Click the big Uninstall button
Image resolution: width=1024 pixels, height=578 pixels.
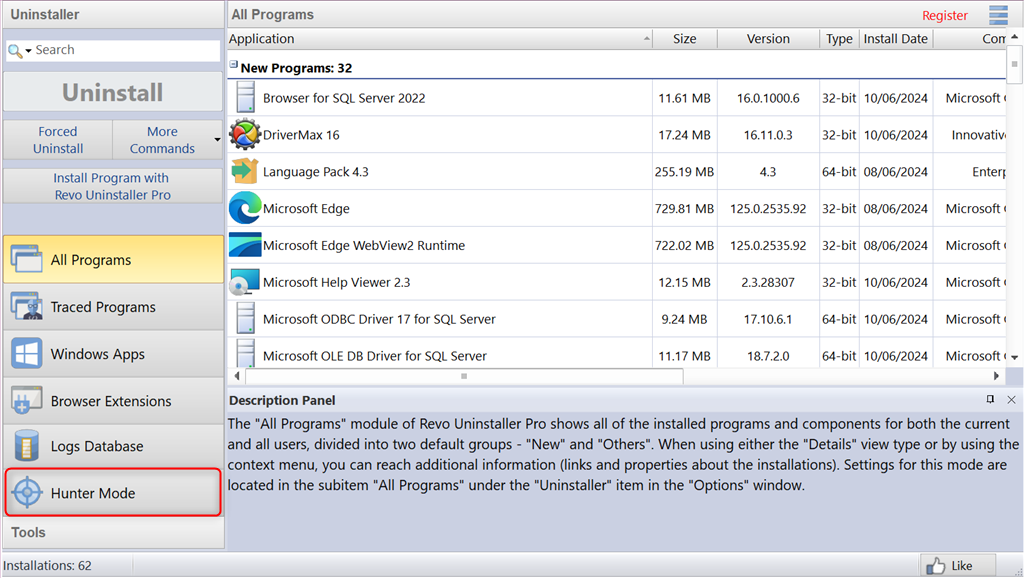112,92
